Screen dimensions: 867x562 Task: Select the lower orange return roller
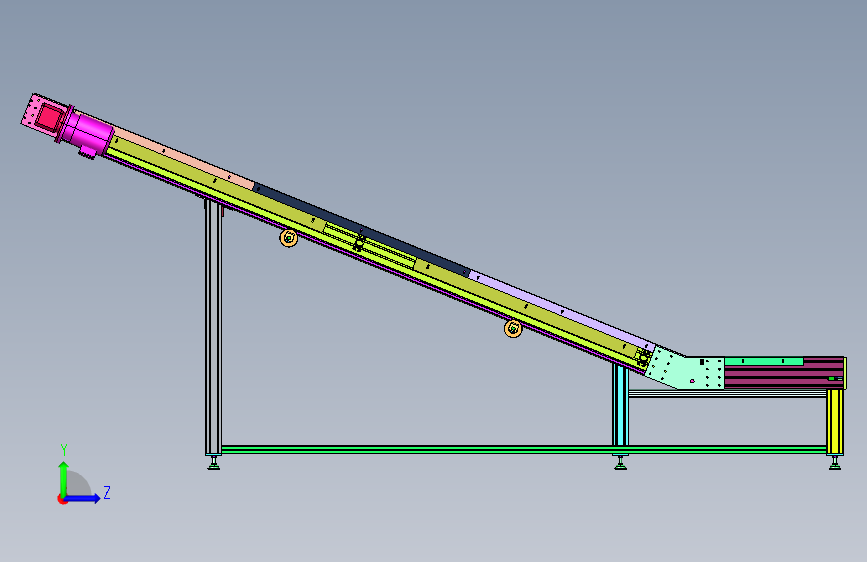coord(513,329)
